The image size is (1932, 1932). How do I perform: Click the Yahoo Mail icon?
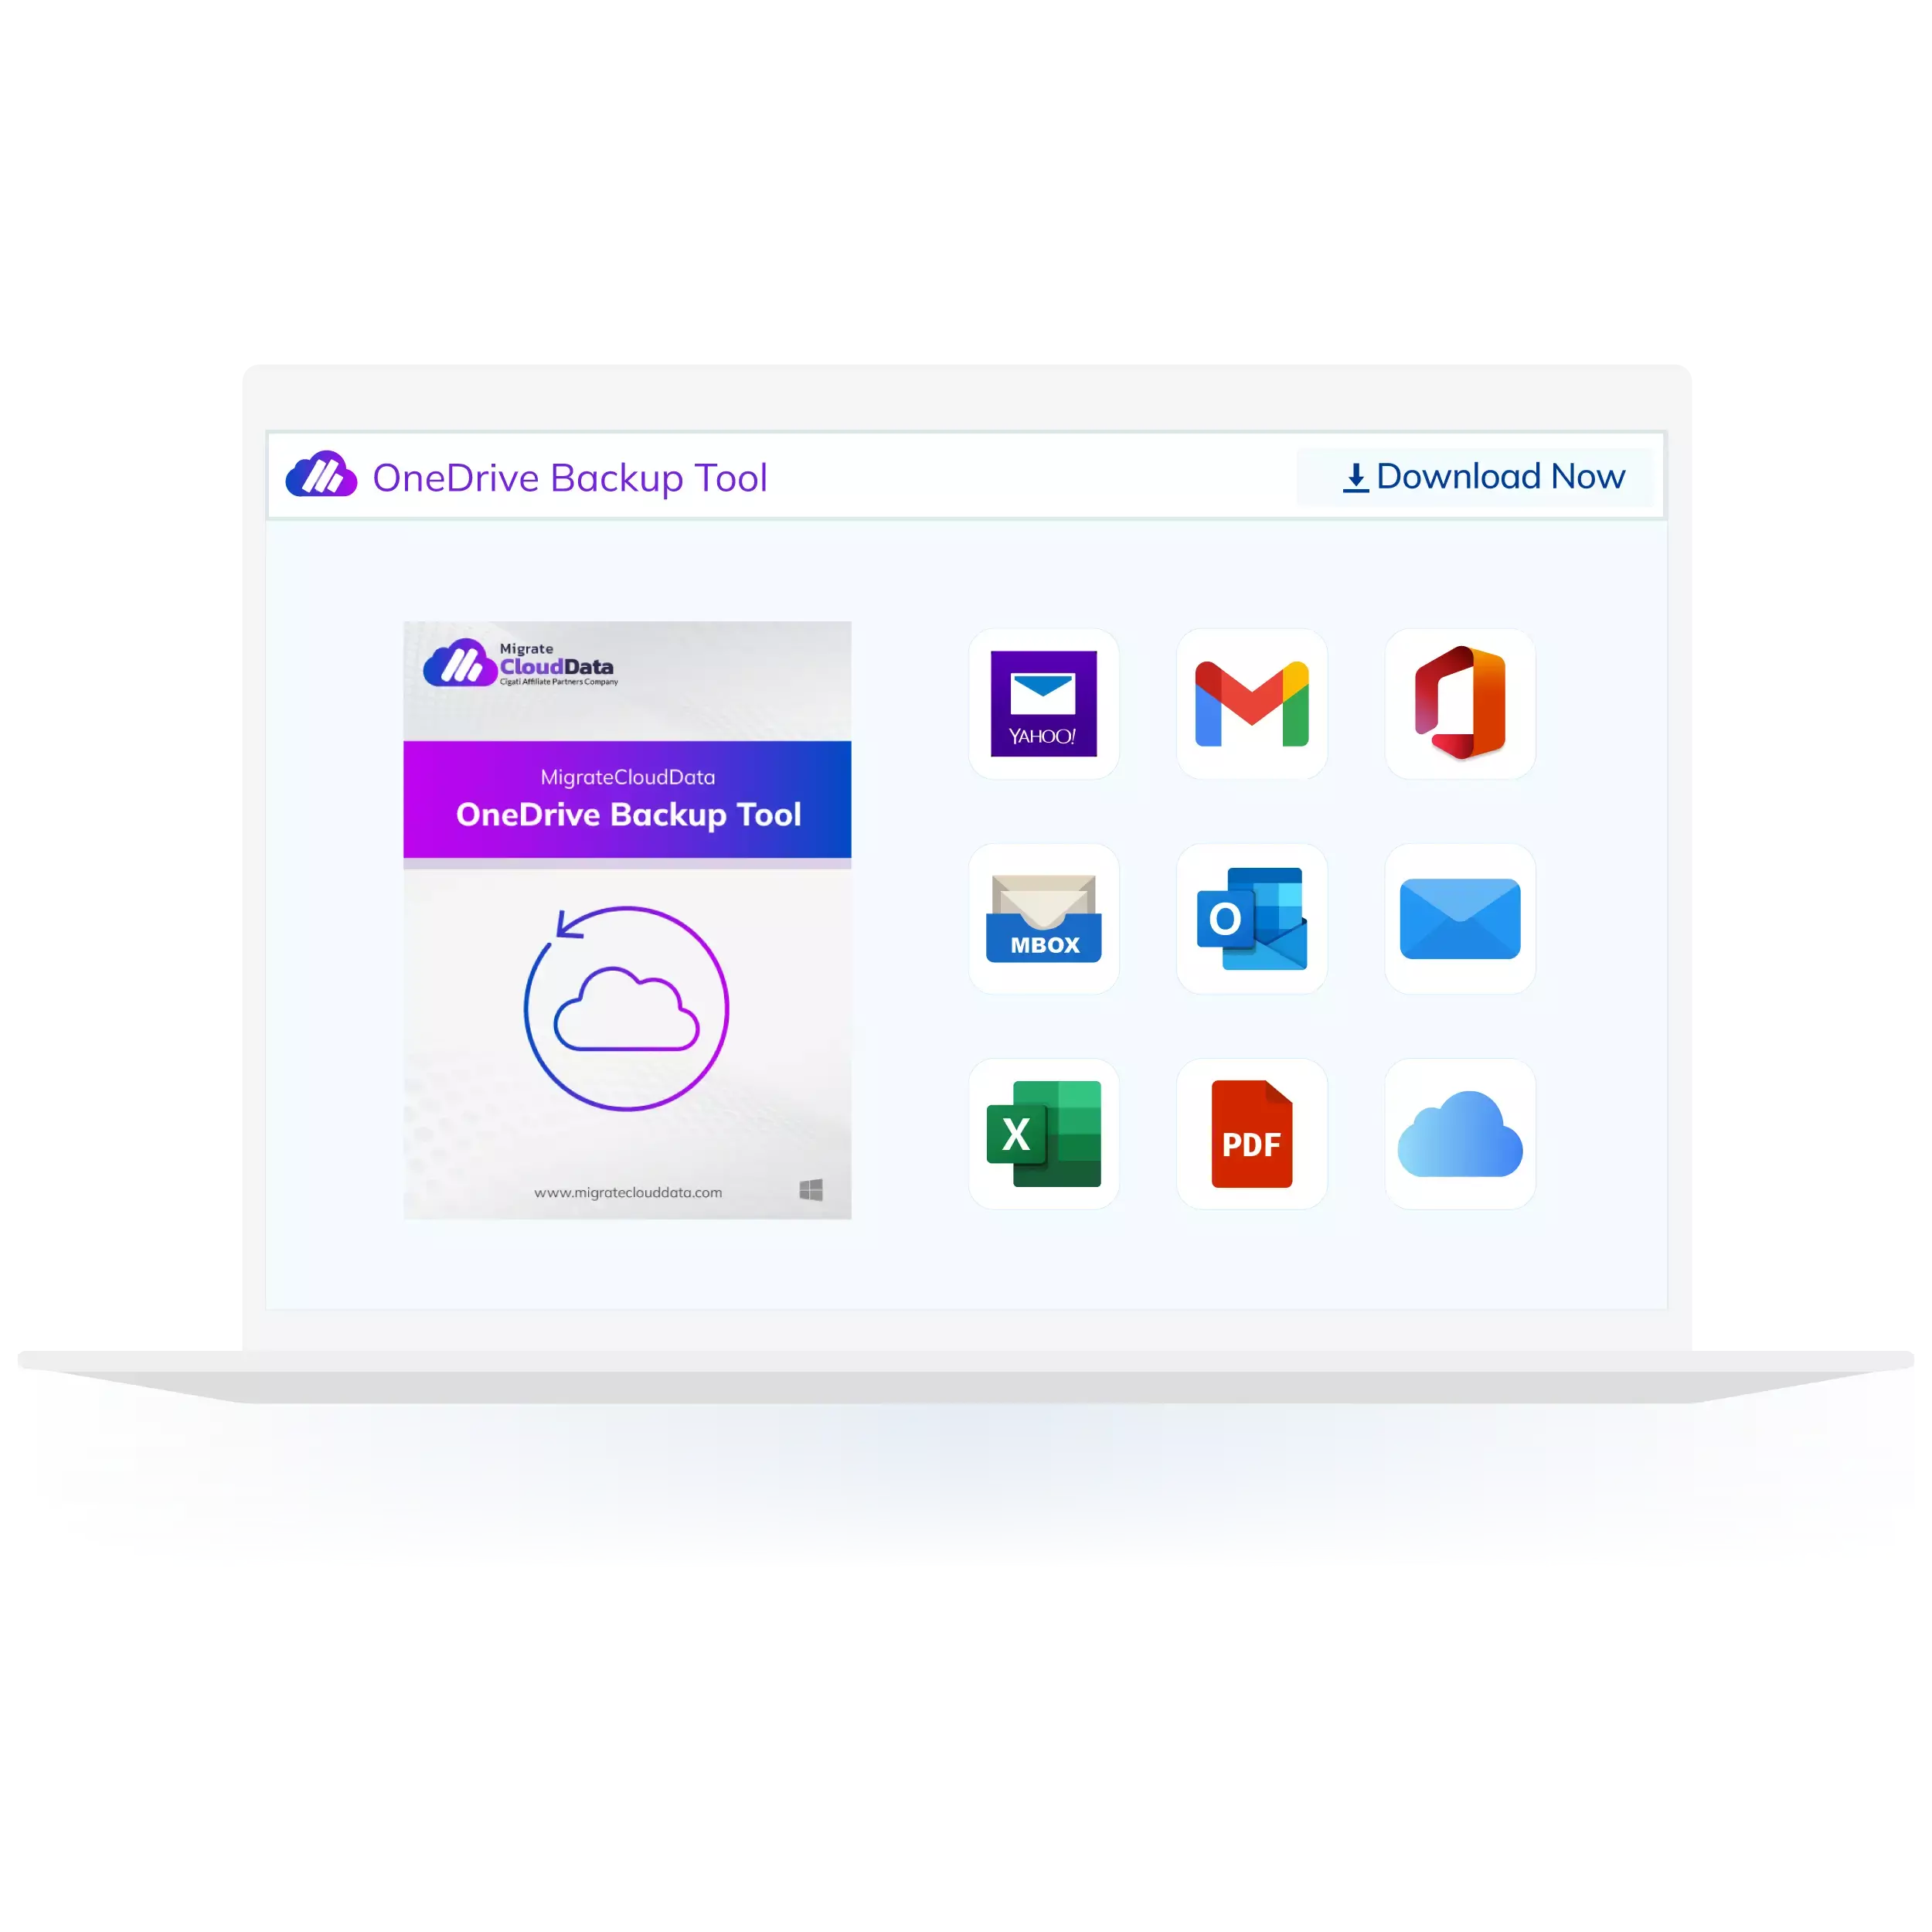pyautogui.click(x=1044, y=702)
